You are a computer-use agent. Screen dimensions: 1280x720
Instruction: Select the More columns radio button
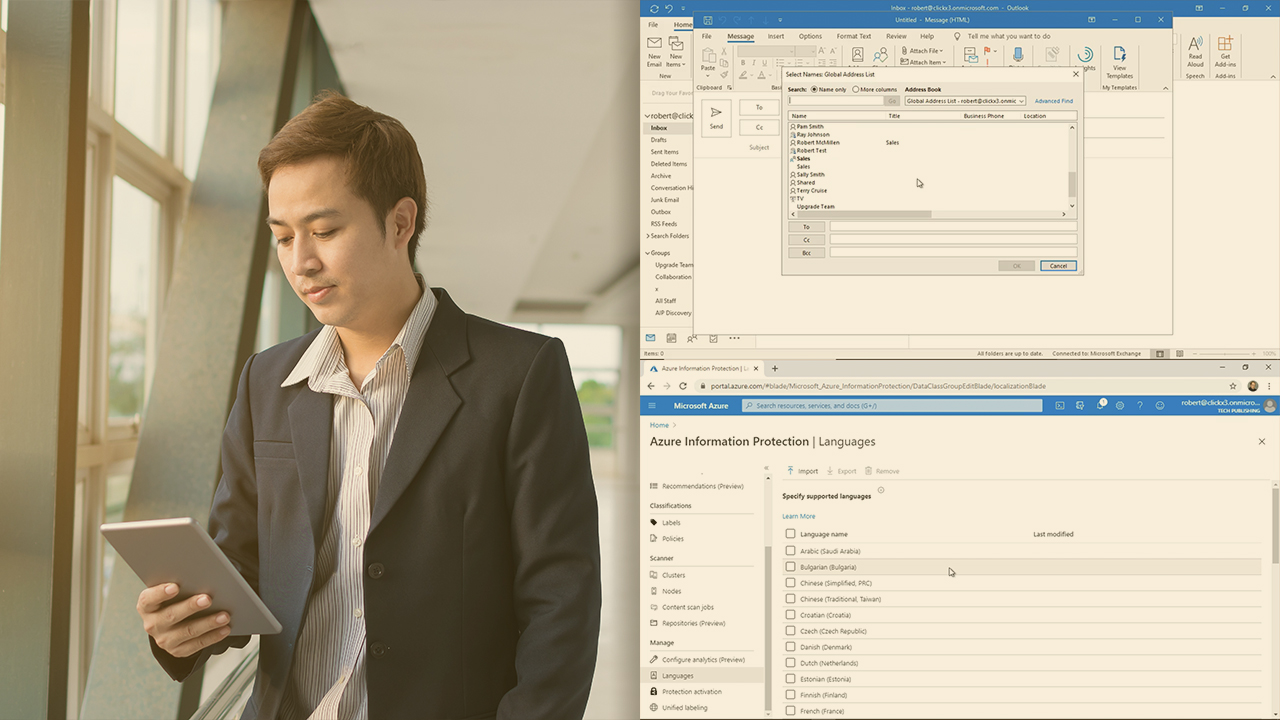[x=856, y=90]
